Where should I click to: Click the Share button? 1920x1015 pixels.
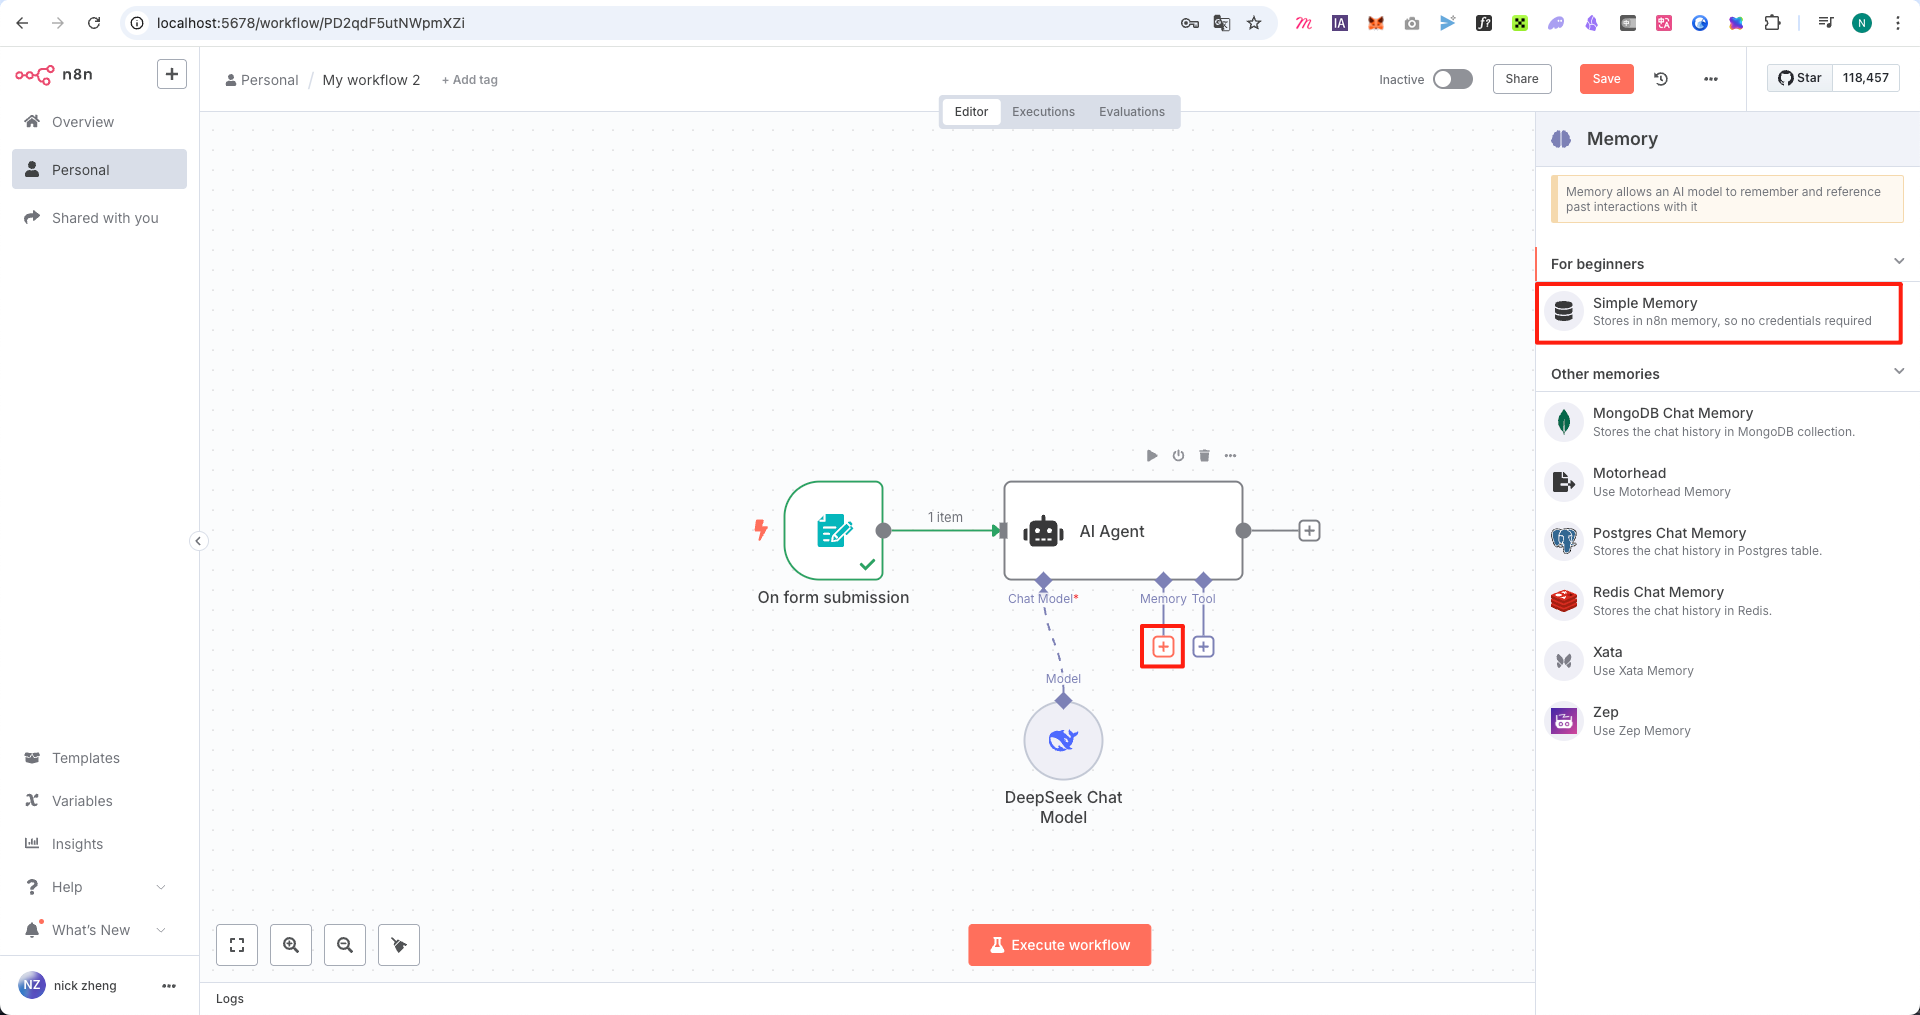coord(1522,79)
